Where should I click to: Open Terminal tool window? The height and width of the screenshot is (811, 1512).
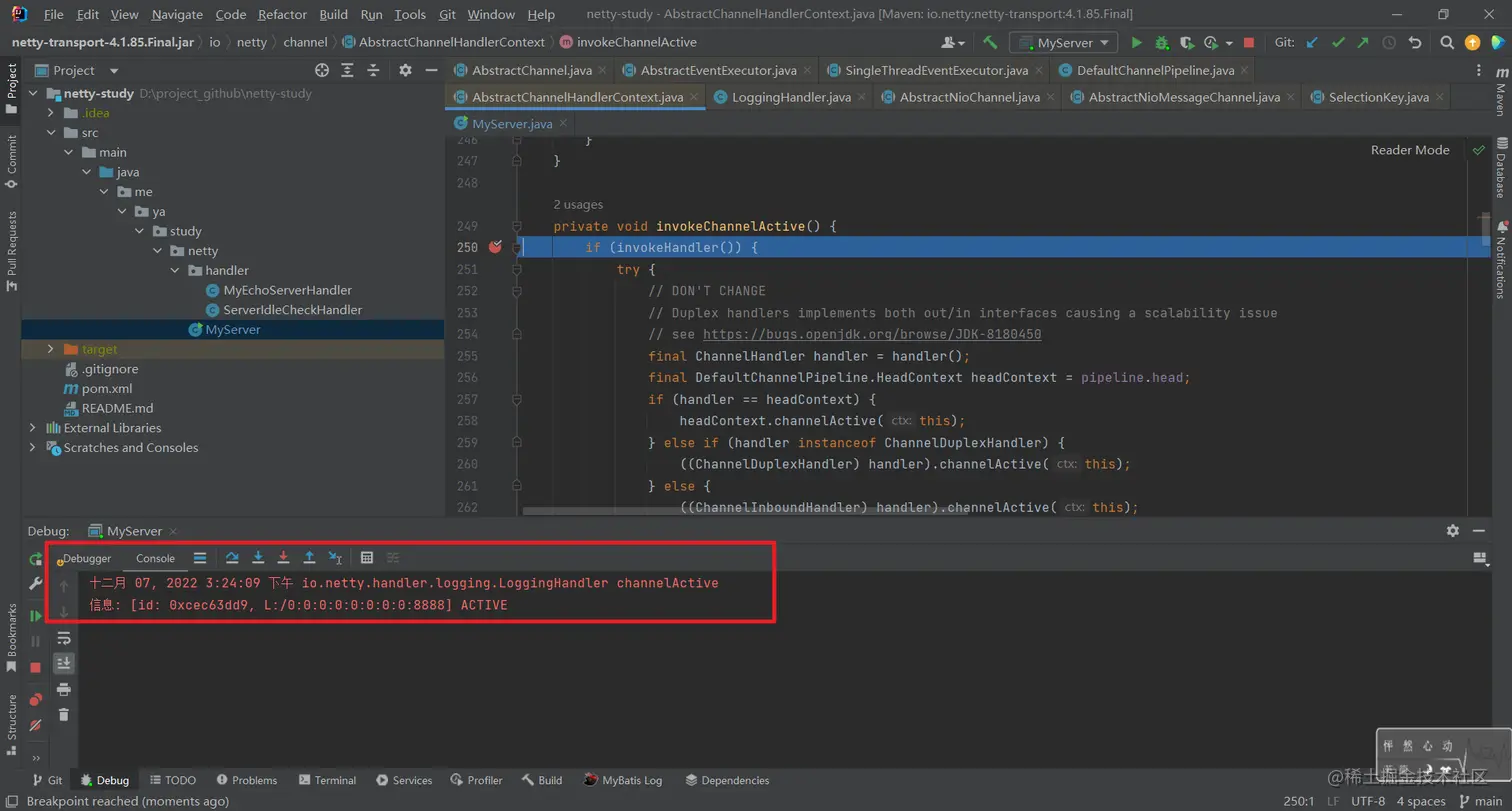tap(326, 780)
